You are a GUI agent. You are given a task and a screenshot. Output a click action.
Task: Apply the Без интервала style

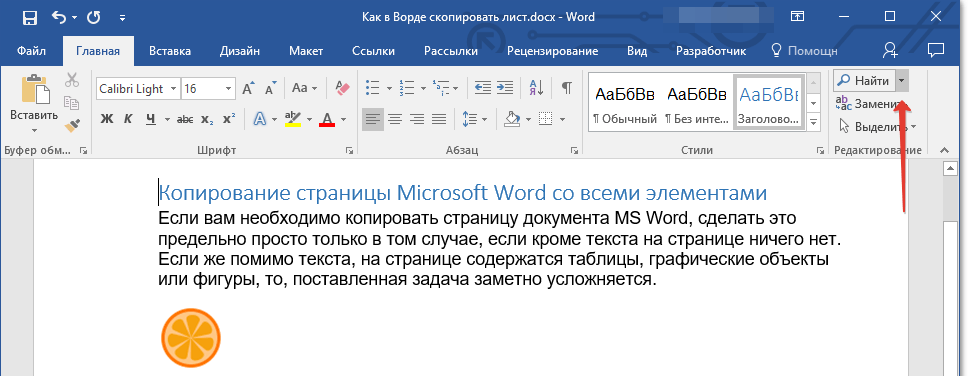click(x=696, y=103)
